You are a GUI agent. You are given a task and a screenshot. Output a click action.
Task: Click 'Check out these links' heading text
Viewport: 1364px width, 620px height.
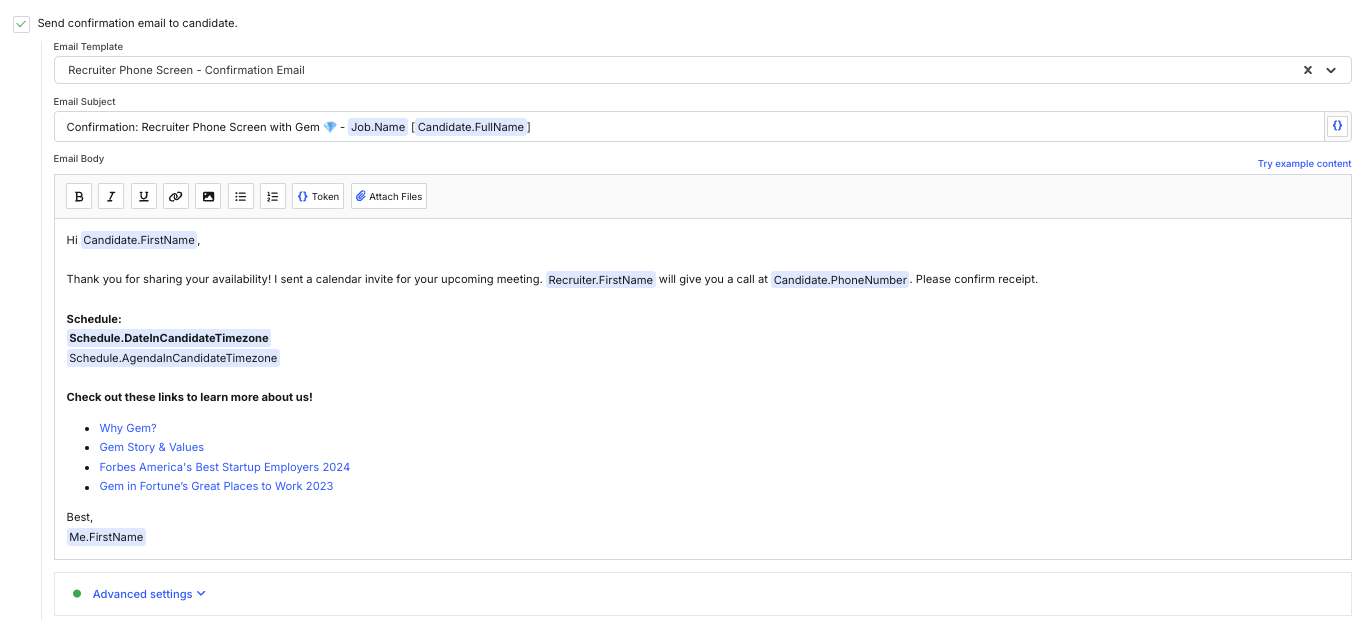pyautogui.click(x=190, y=397)
